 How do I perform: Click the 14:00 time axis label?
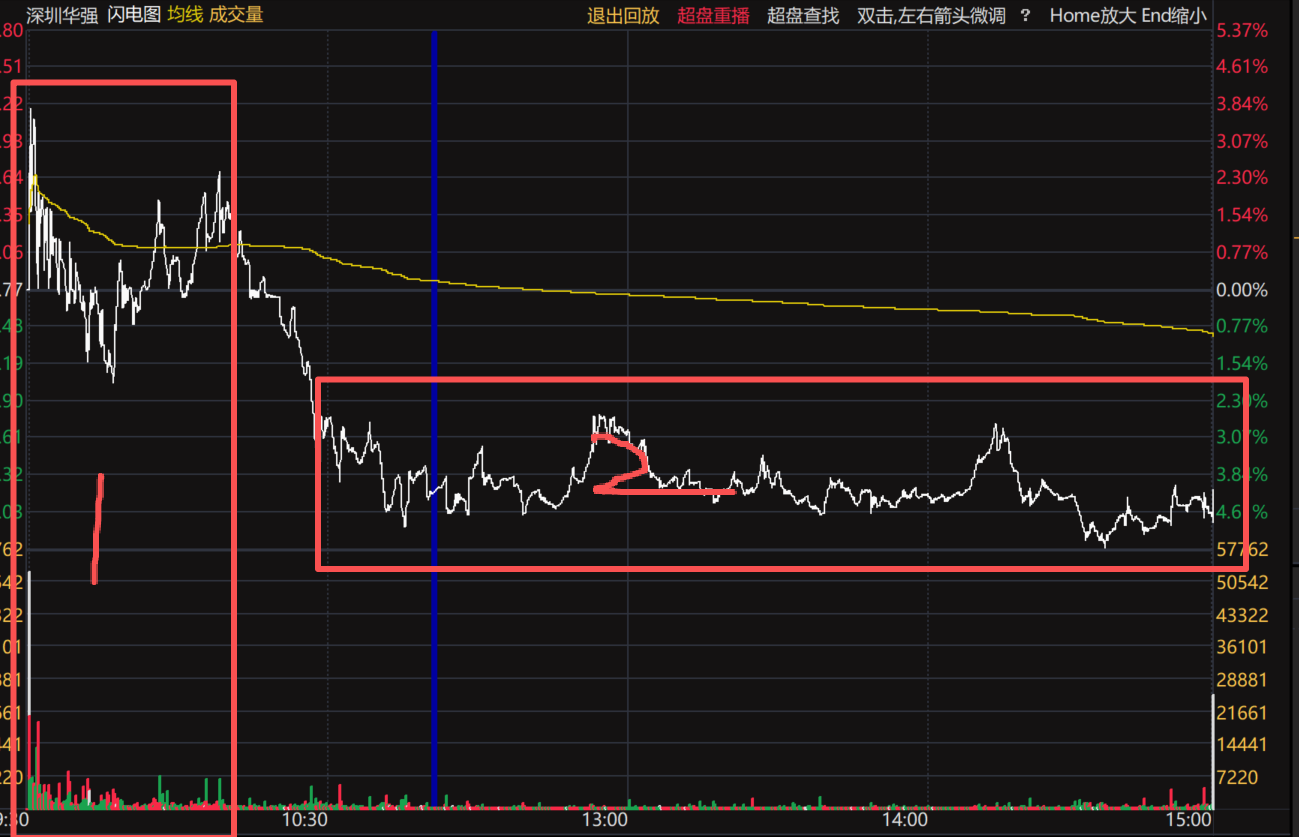click(x=903, y=820)
